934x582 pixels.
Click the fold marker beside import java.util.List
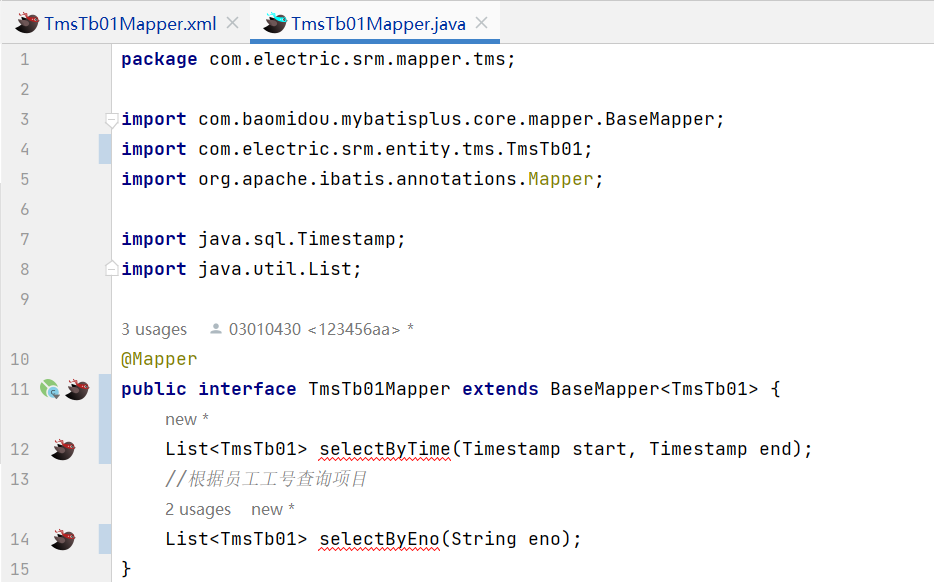(111, 268)
